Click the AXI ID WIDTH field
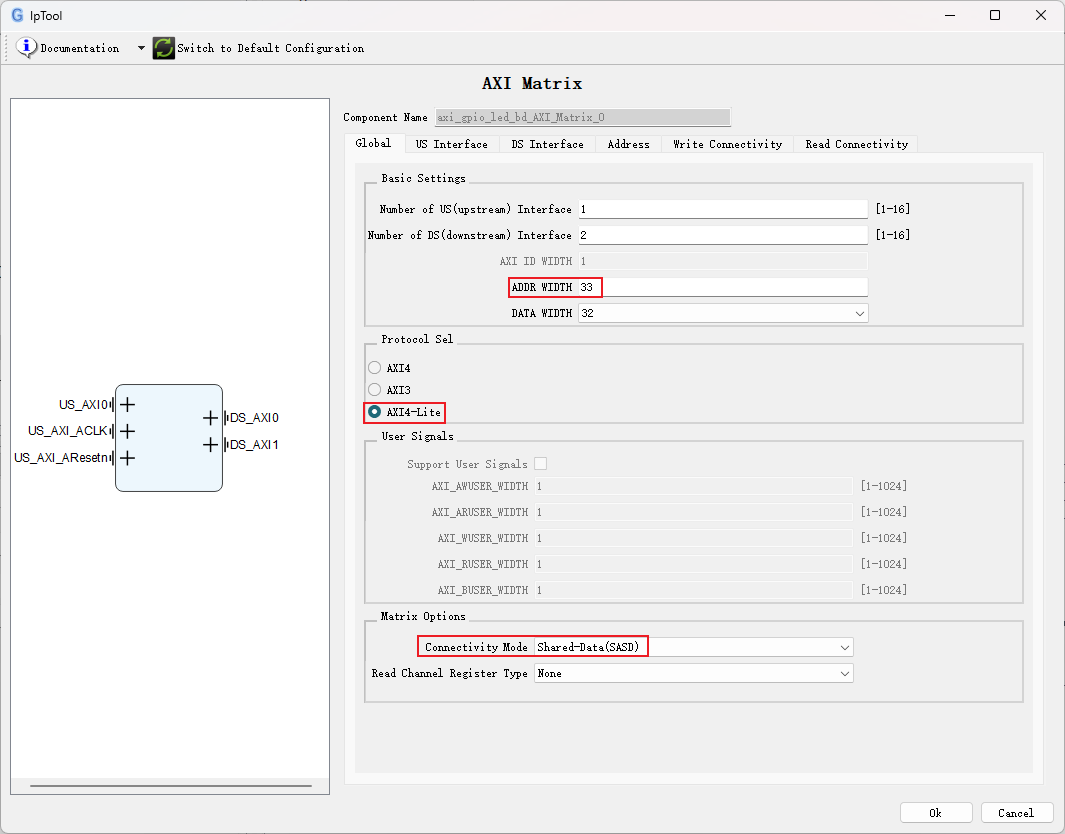 click(723, 261)
